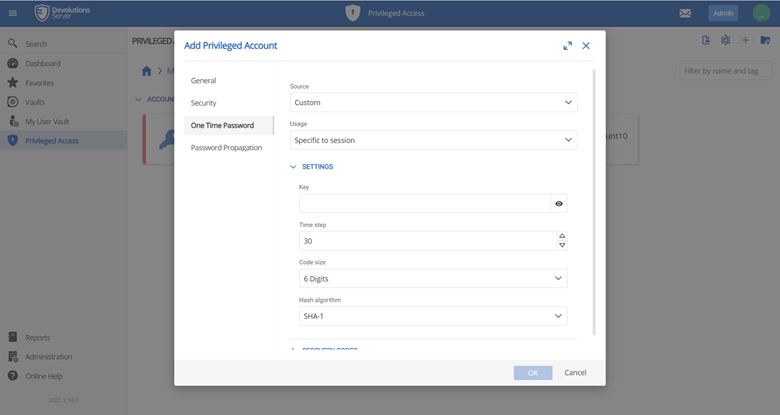
Task: Open the Hash algorithm dropdown
Action: coord(433,316)
